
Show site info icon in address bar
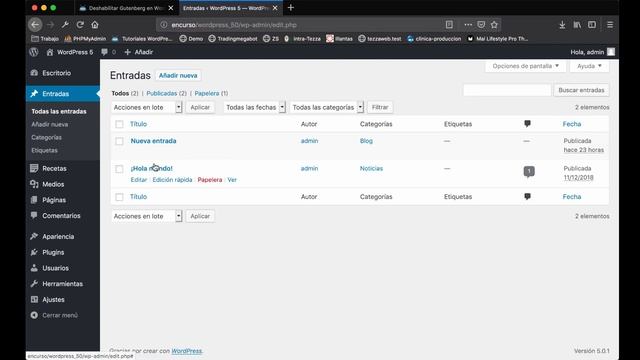164,24
